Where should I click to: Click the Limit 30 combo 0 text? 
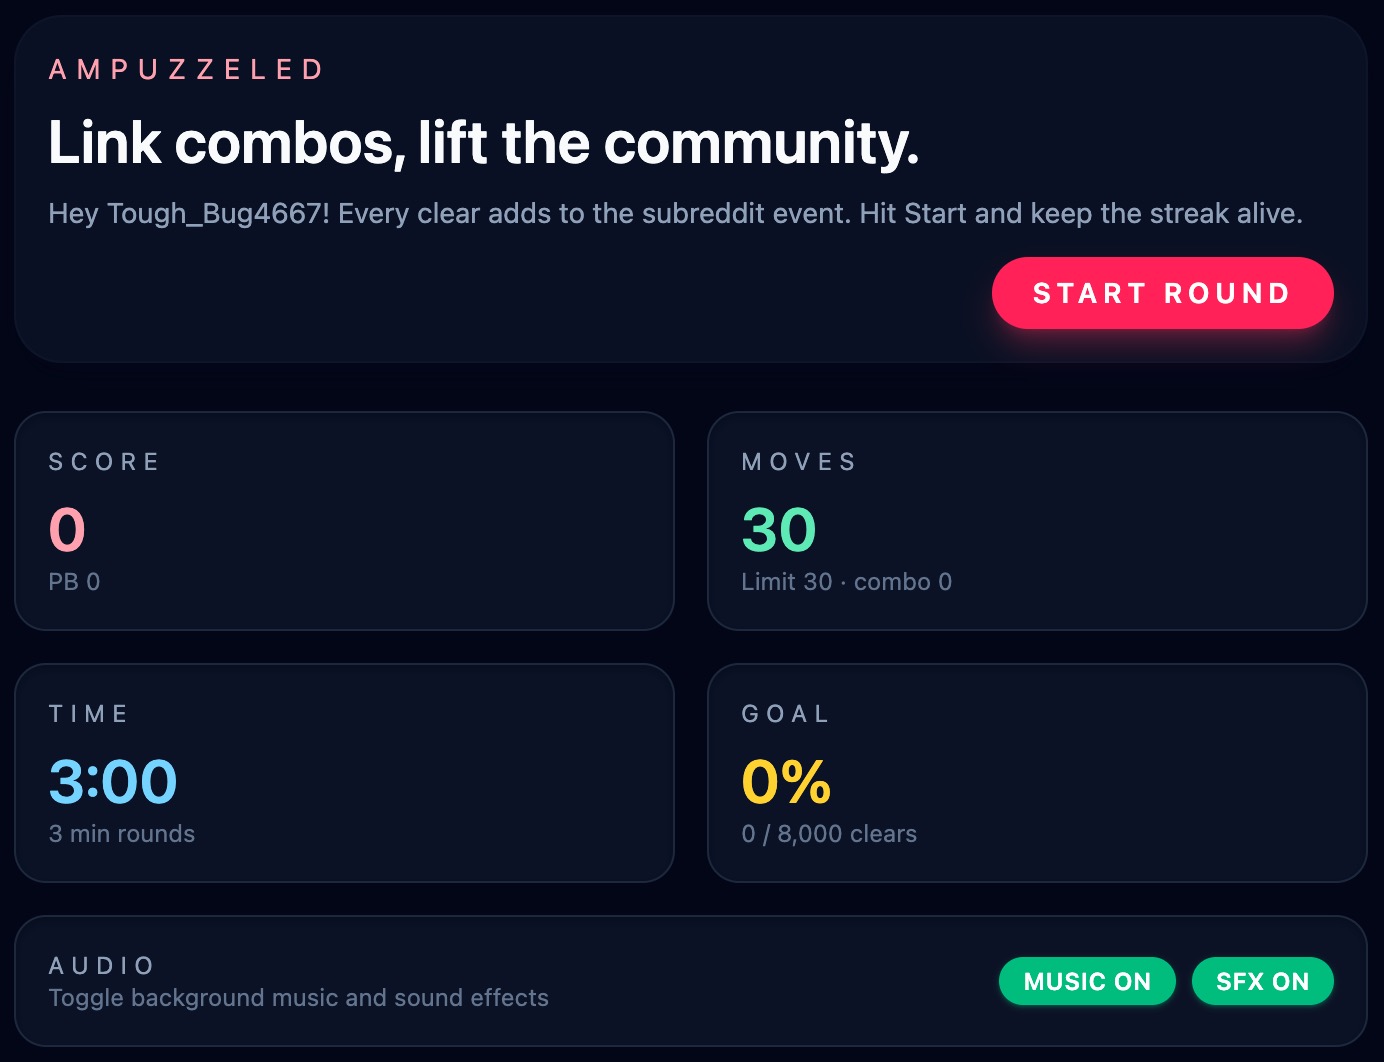click(x=846, y=581)
